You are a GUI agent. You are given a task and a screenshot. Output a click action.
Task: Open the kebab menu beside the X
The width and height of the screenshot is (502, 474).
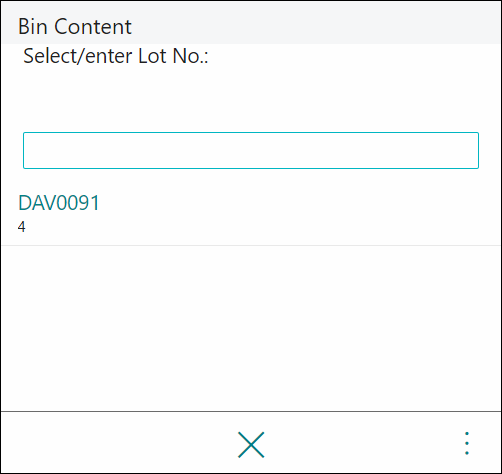(467, 443)
